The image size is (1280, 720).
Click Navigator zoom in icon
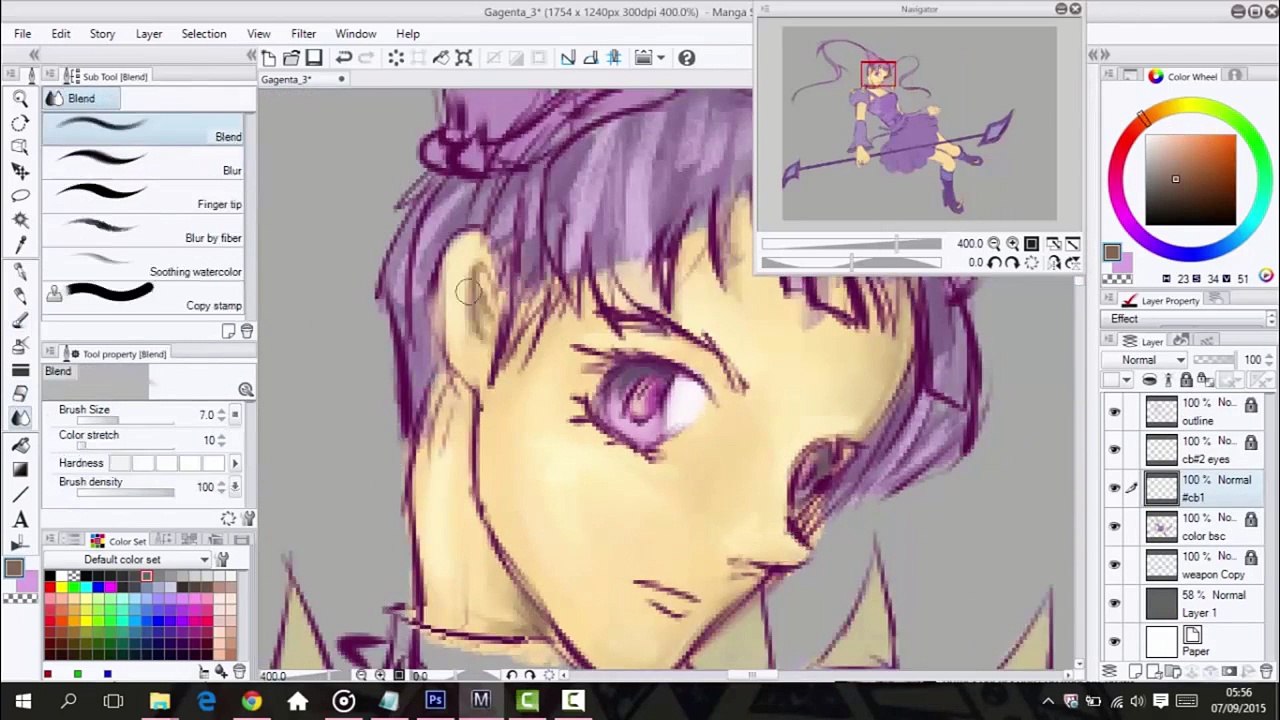(x=1012, y=244)
